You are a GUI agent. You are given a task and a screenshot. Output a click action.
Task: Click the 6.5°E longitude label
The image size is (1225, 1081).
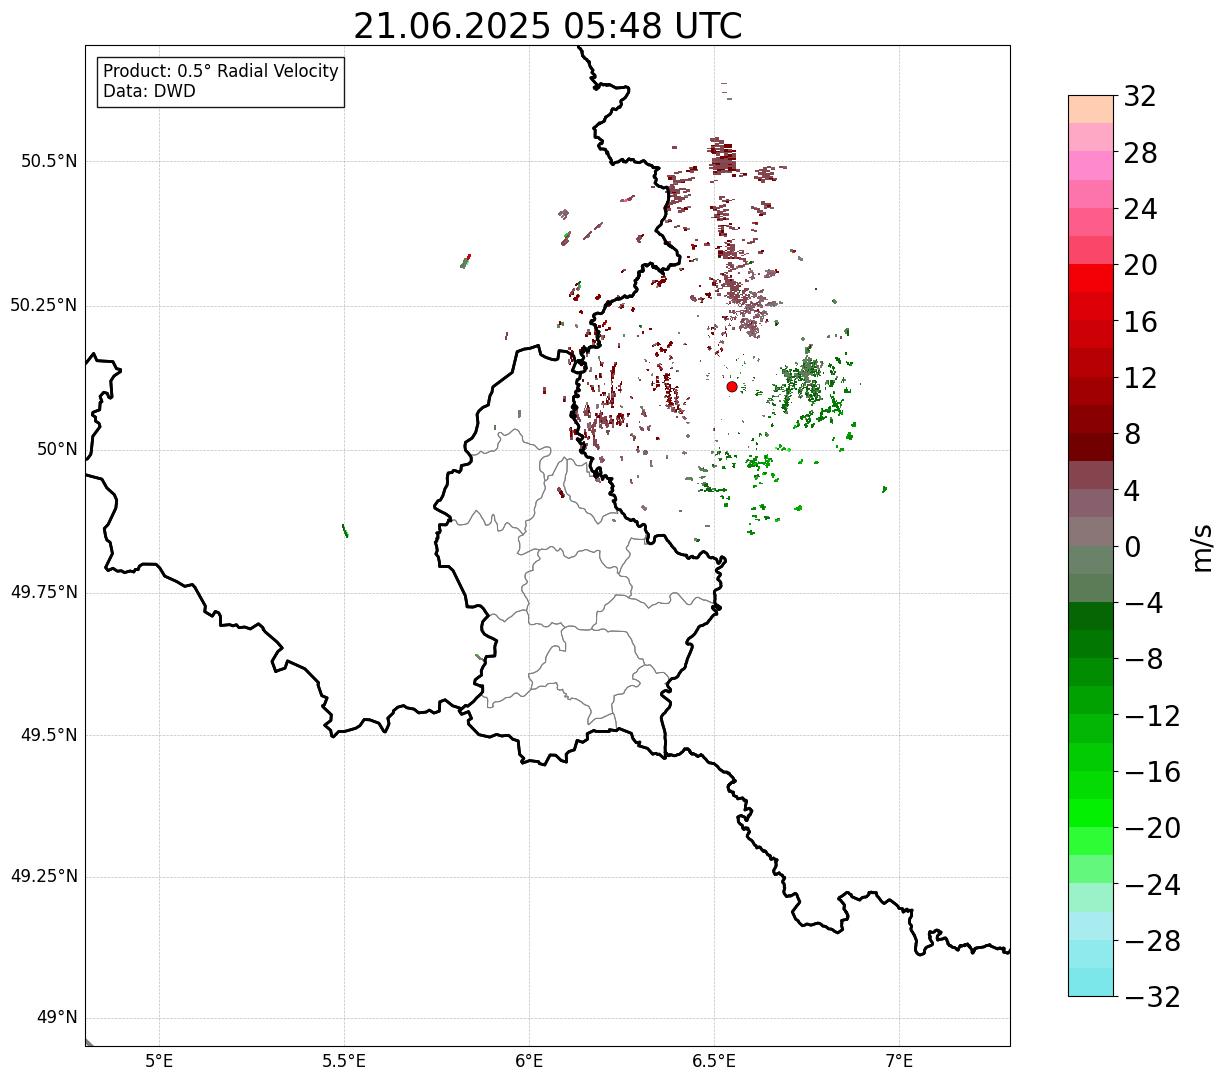tap(714, 1061)
